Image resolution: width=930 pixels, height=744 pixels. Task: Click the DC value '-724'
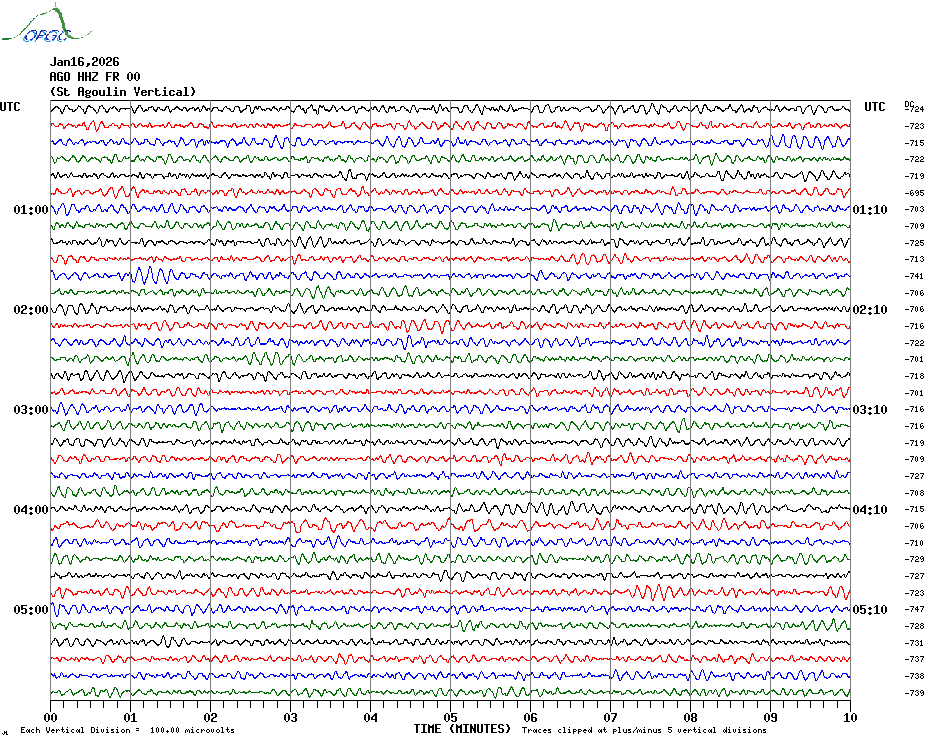916,109
